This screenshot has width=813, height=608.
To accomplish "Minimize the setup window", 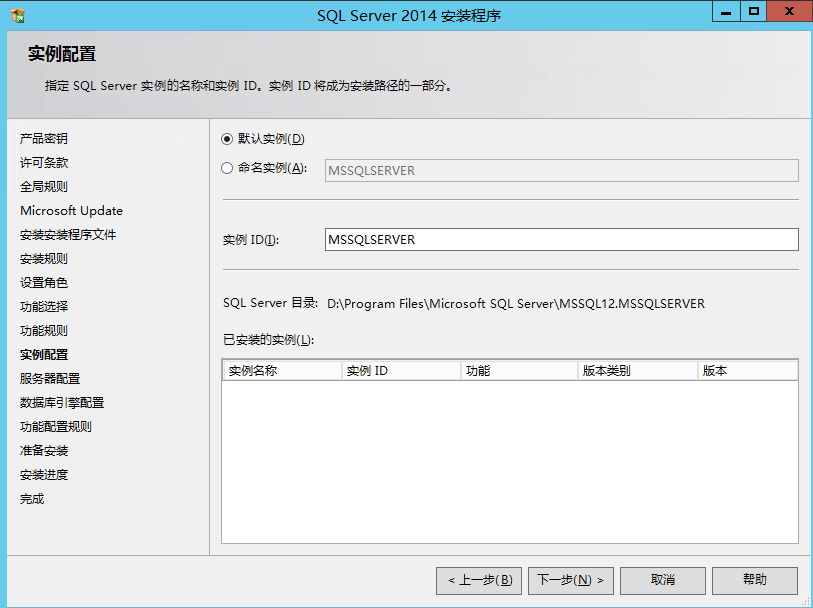I will pos(726,11).
